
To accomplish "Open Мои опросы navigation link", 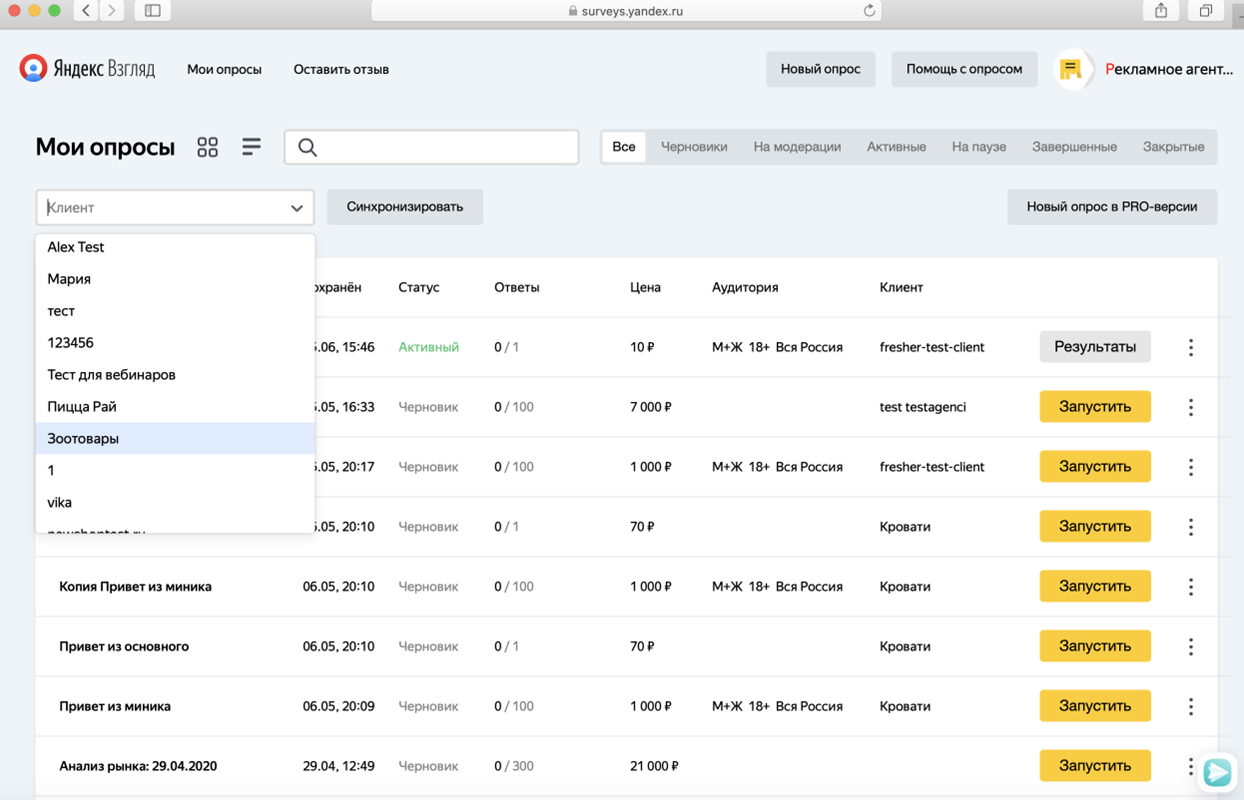I will pyautogui.click(x=224, y=69).
